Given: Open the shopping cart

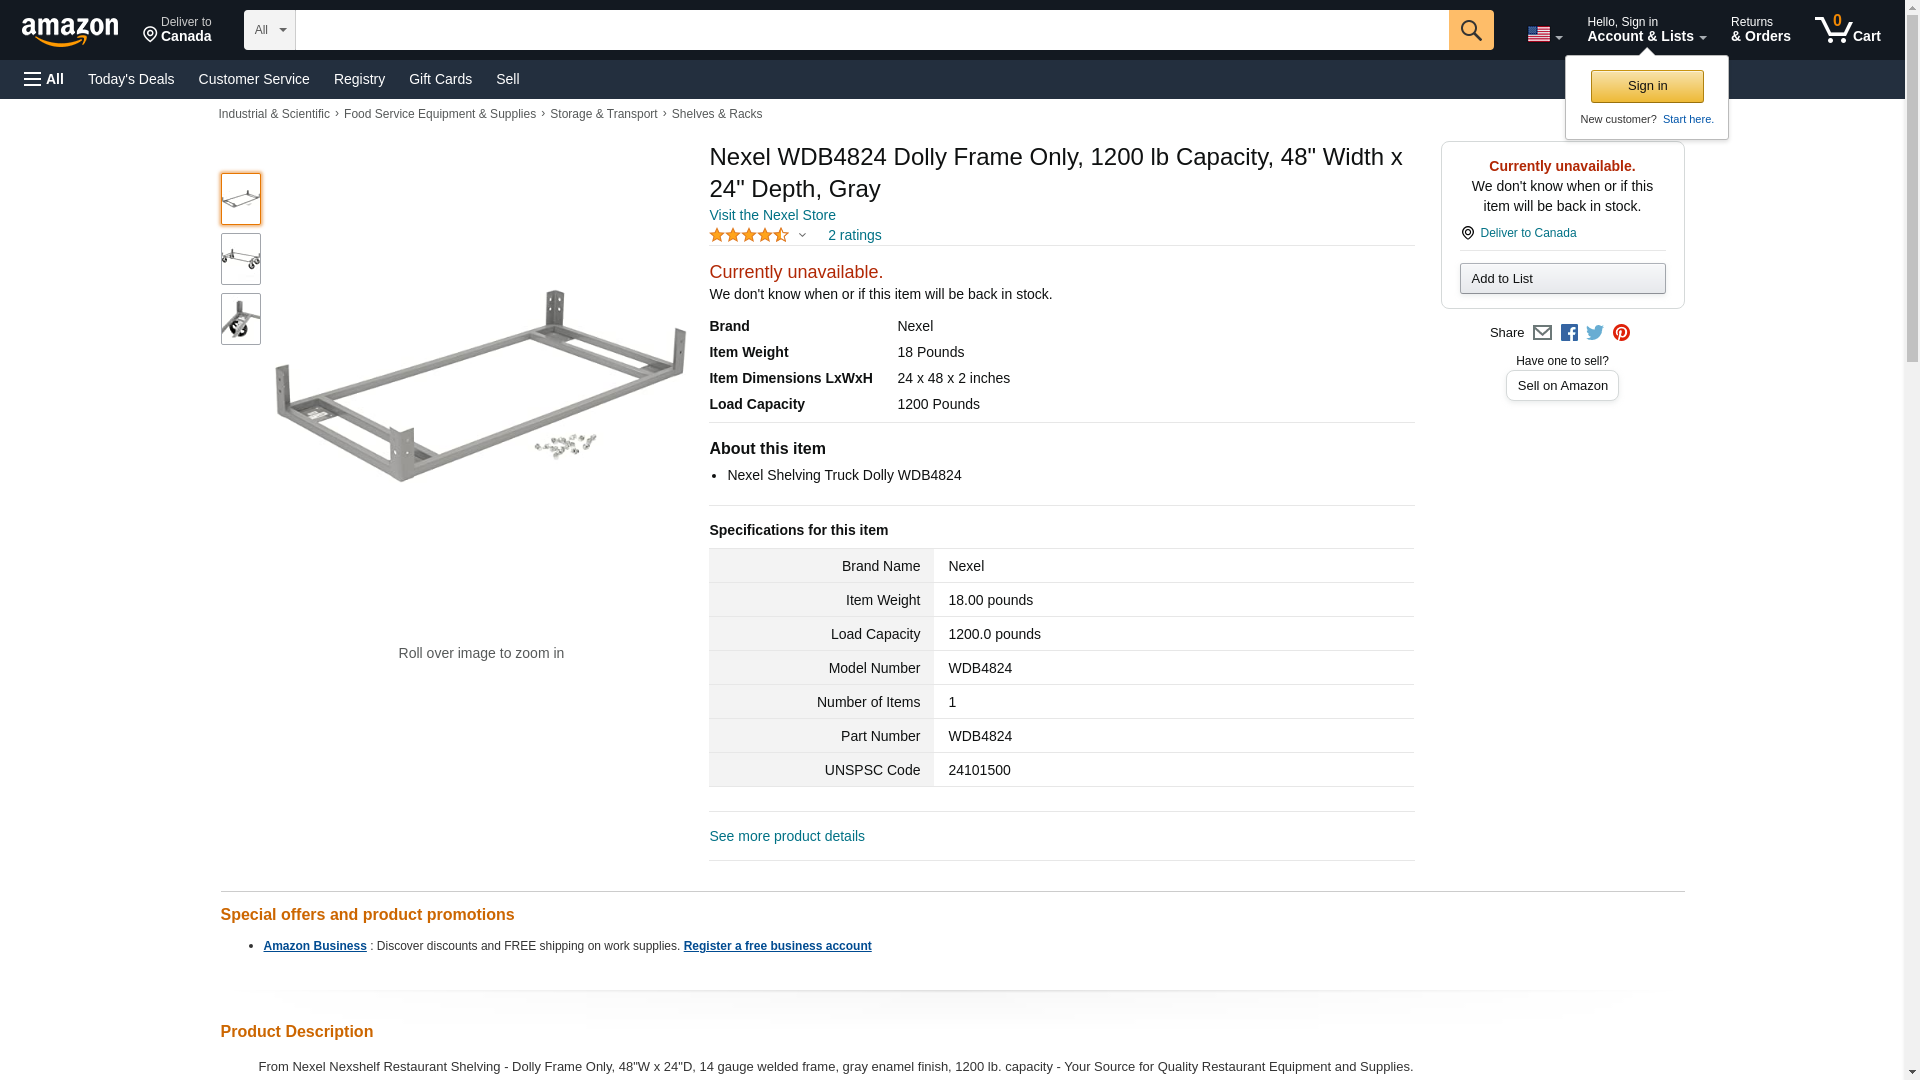Looking at the screenshot, I should (1848, 30).
